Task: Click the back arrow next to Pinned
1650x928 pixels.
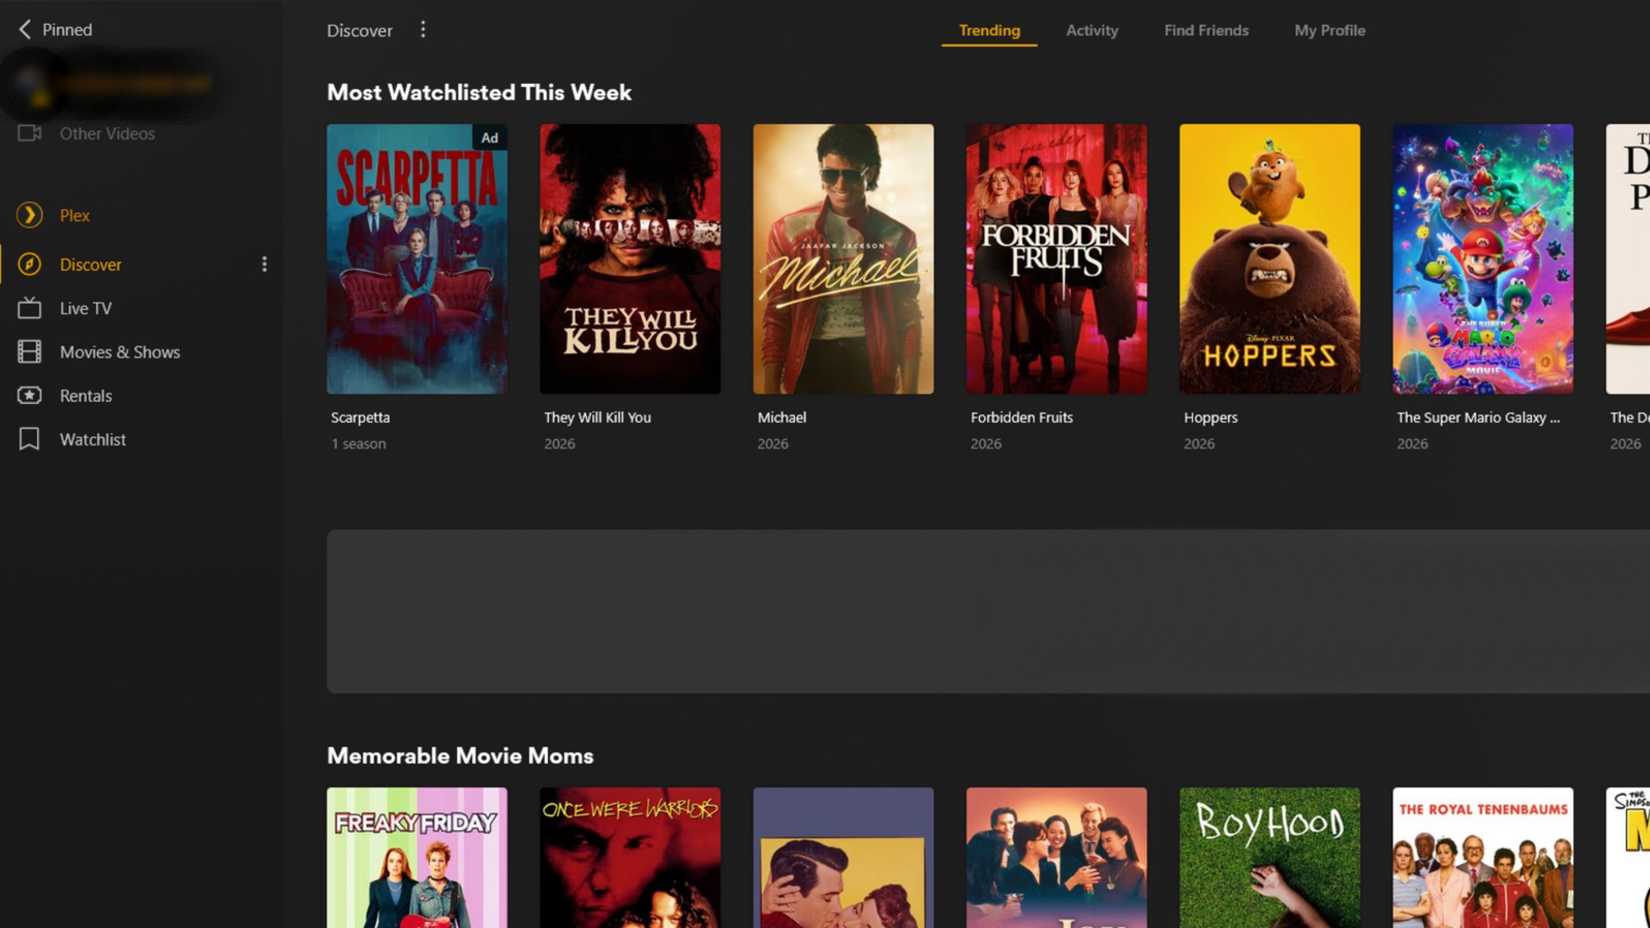Action: point(25,29)
